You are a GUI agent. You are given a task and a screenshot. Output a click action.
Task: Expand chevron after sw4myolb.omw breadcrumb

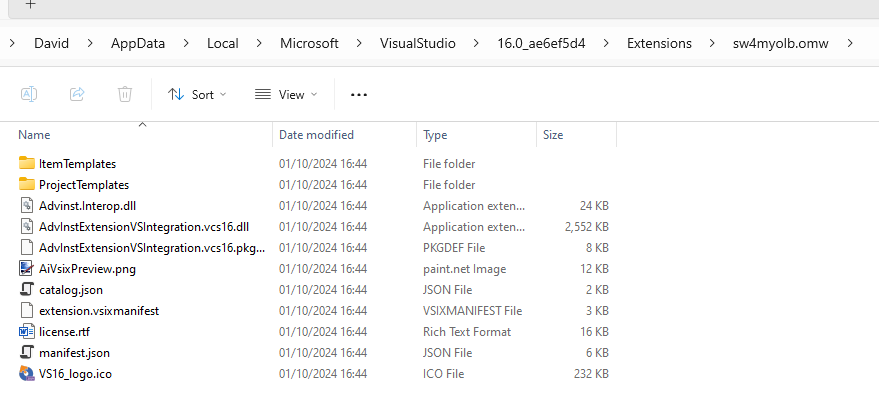(850, 44)
